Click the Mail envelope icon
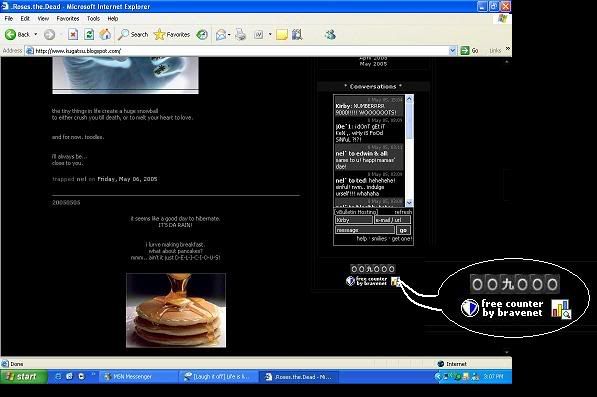This screenshot has width=597, height=397. point(221,35)
